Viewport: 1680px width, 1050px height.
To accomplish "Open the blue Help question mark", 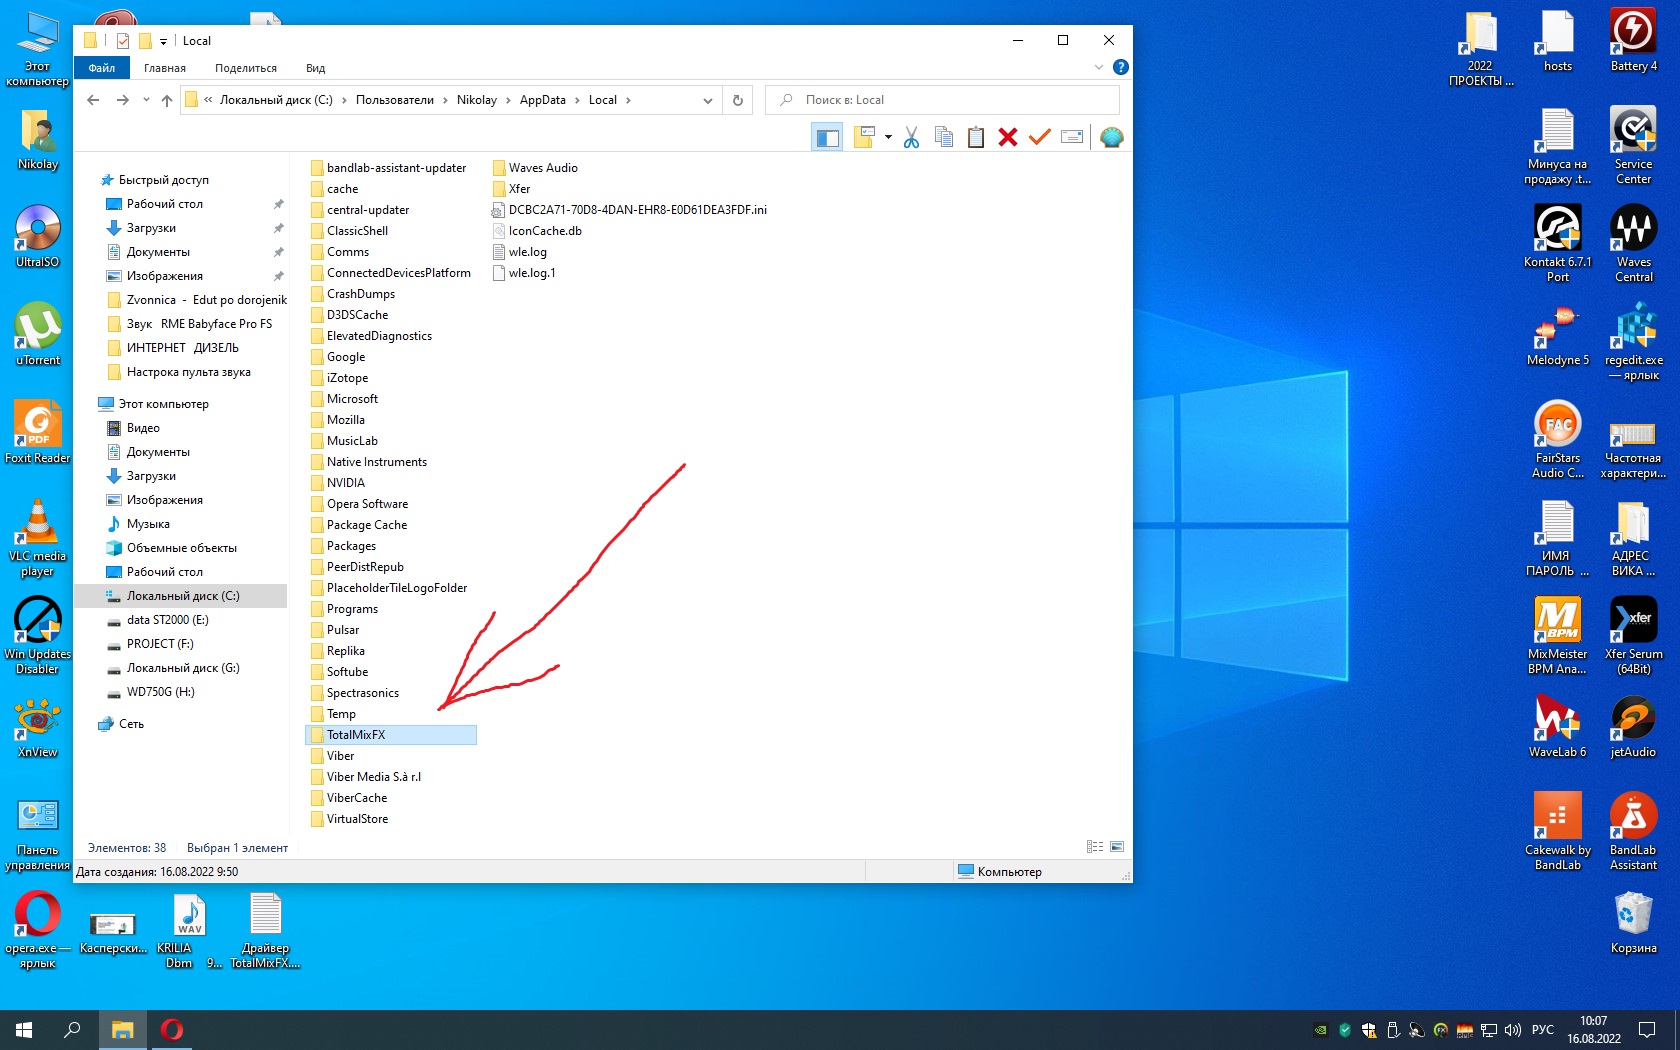I will pyautogui.click(x=1121, y=67).
